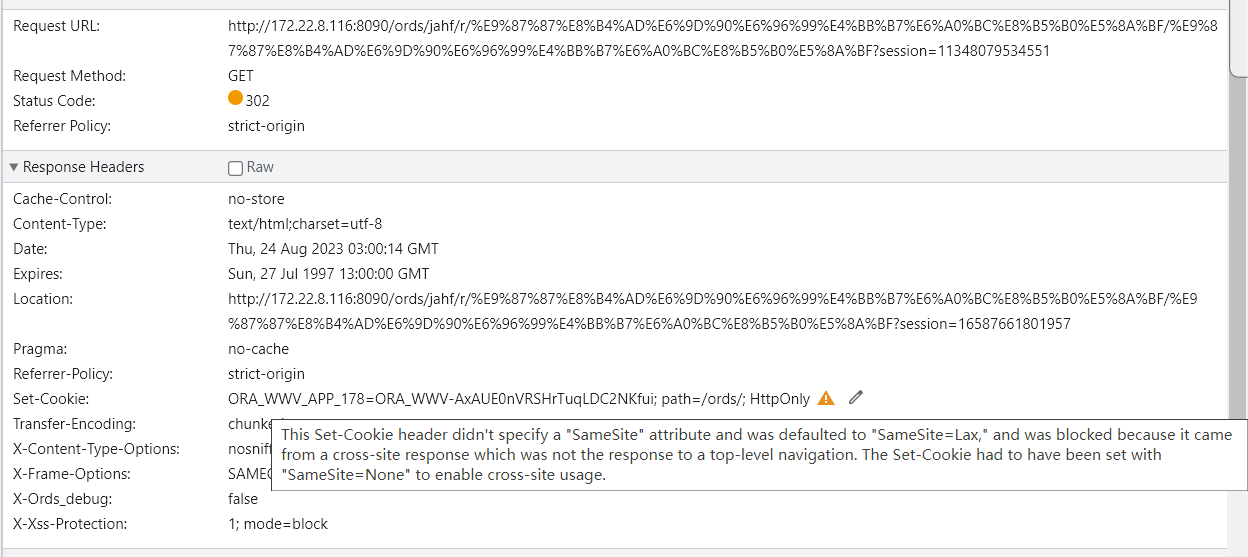Image resolution: width=1248 pixels, height=557 pixels.
Task: Collapse the Response Headers section triangle
Action: pyautogui.click(x=14, y=167)
